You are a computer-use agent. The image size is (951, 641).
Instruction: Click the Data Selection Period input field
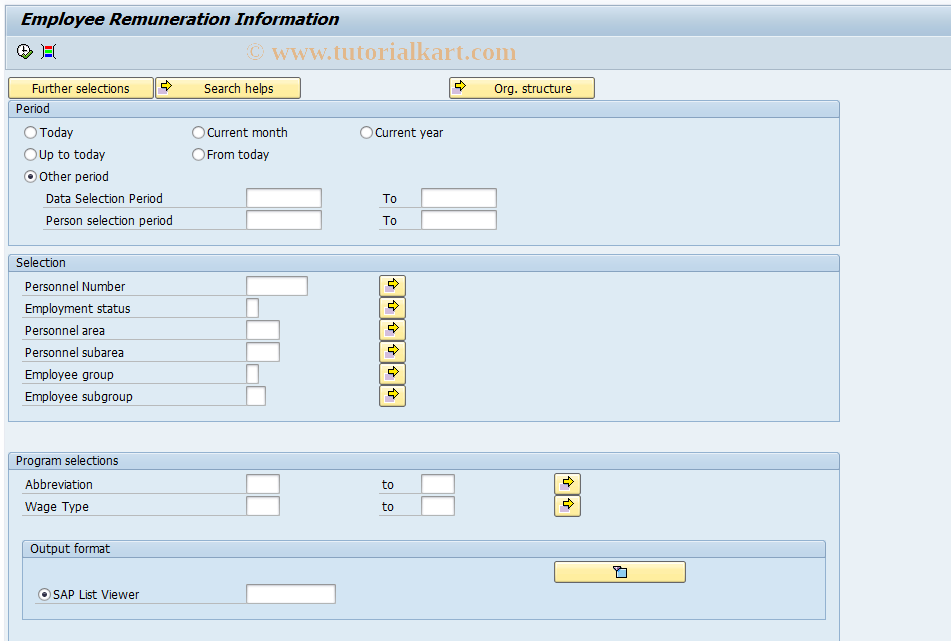pos(283,197)
